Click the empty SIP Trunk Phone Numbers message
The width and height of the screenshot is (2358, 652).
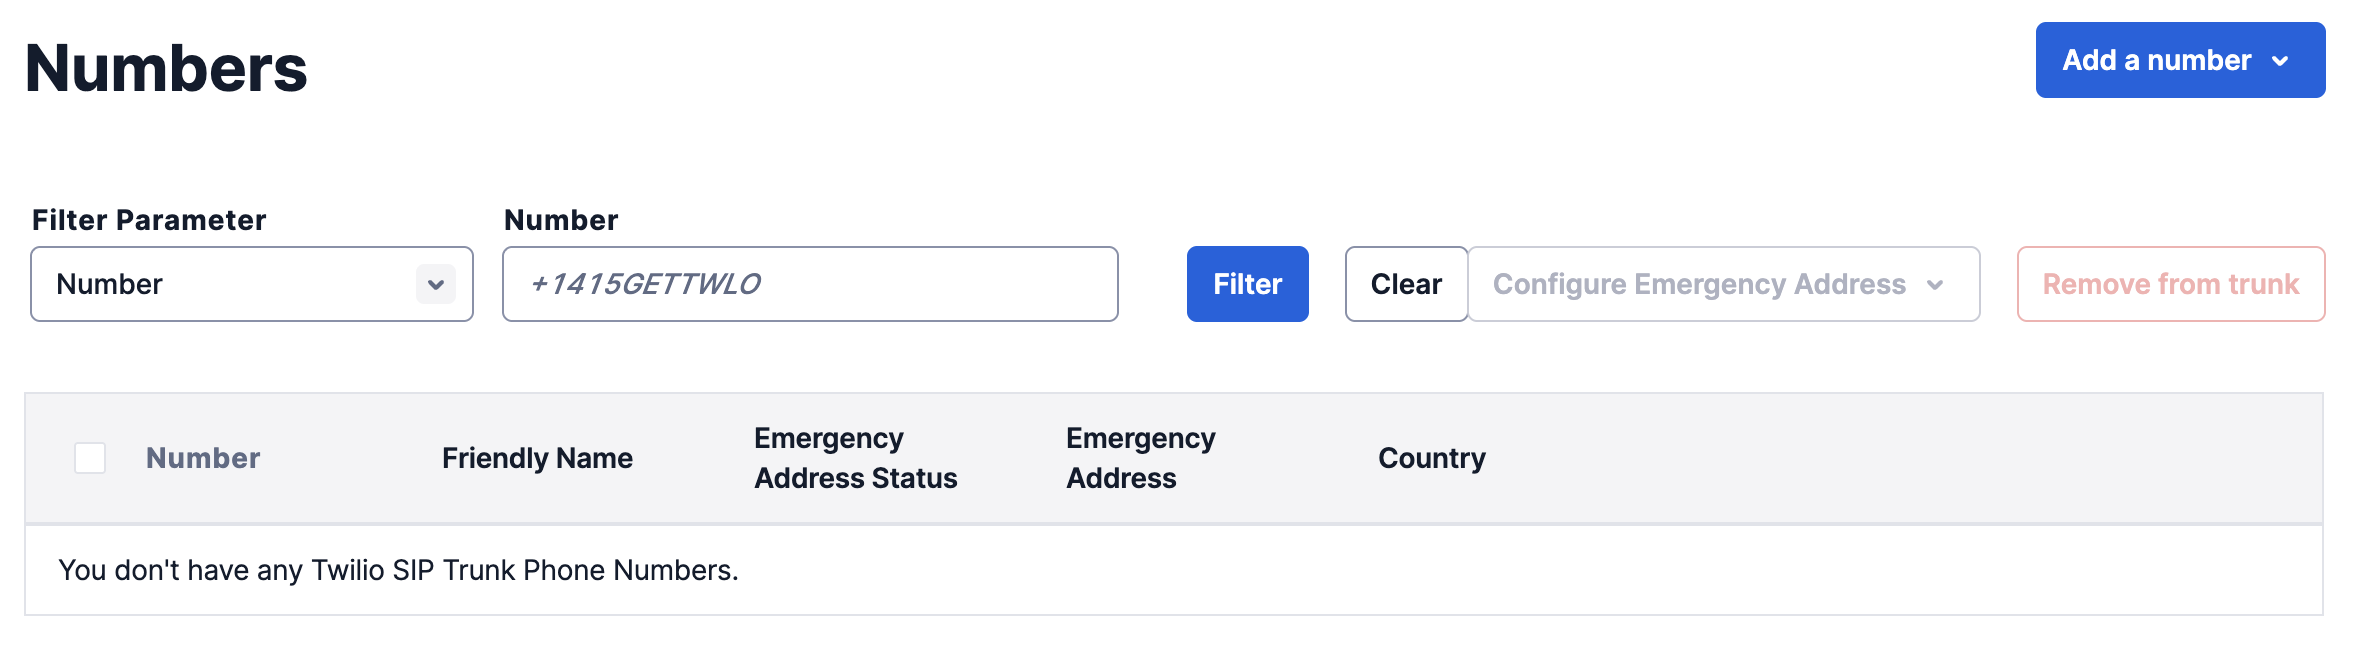click(398, 570)
